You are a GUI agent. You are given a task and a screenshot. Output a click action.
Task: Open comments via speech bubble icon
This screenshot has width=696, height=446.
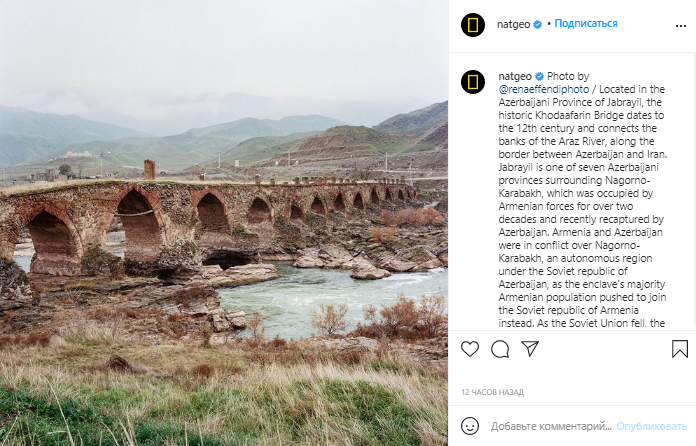point(500,349)
